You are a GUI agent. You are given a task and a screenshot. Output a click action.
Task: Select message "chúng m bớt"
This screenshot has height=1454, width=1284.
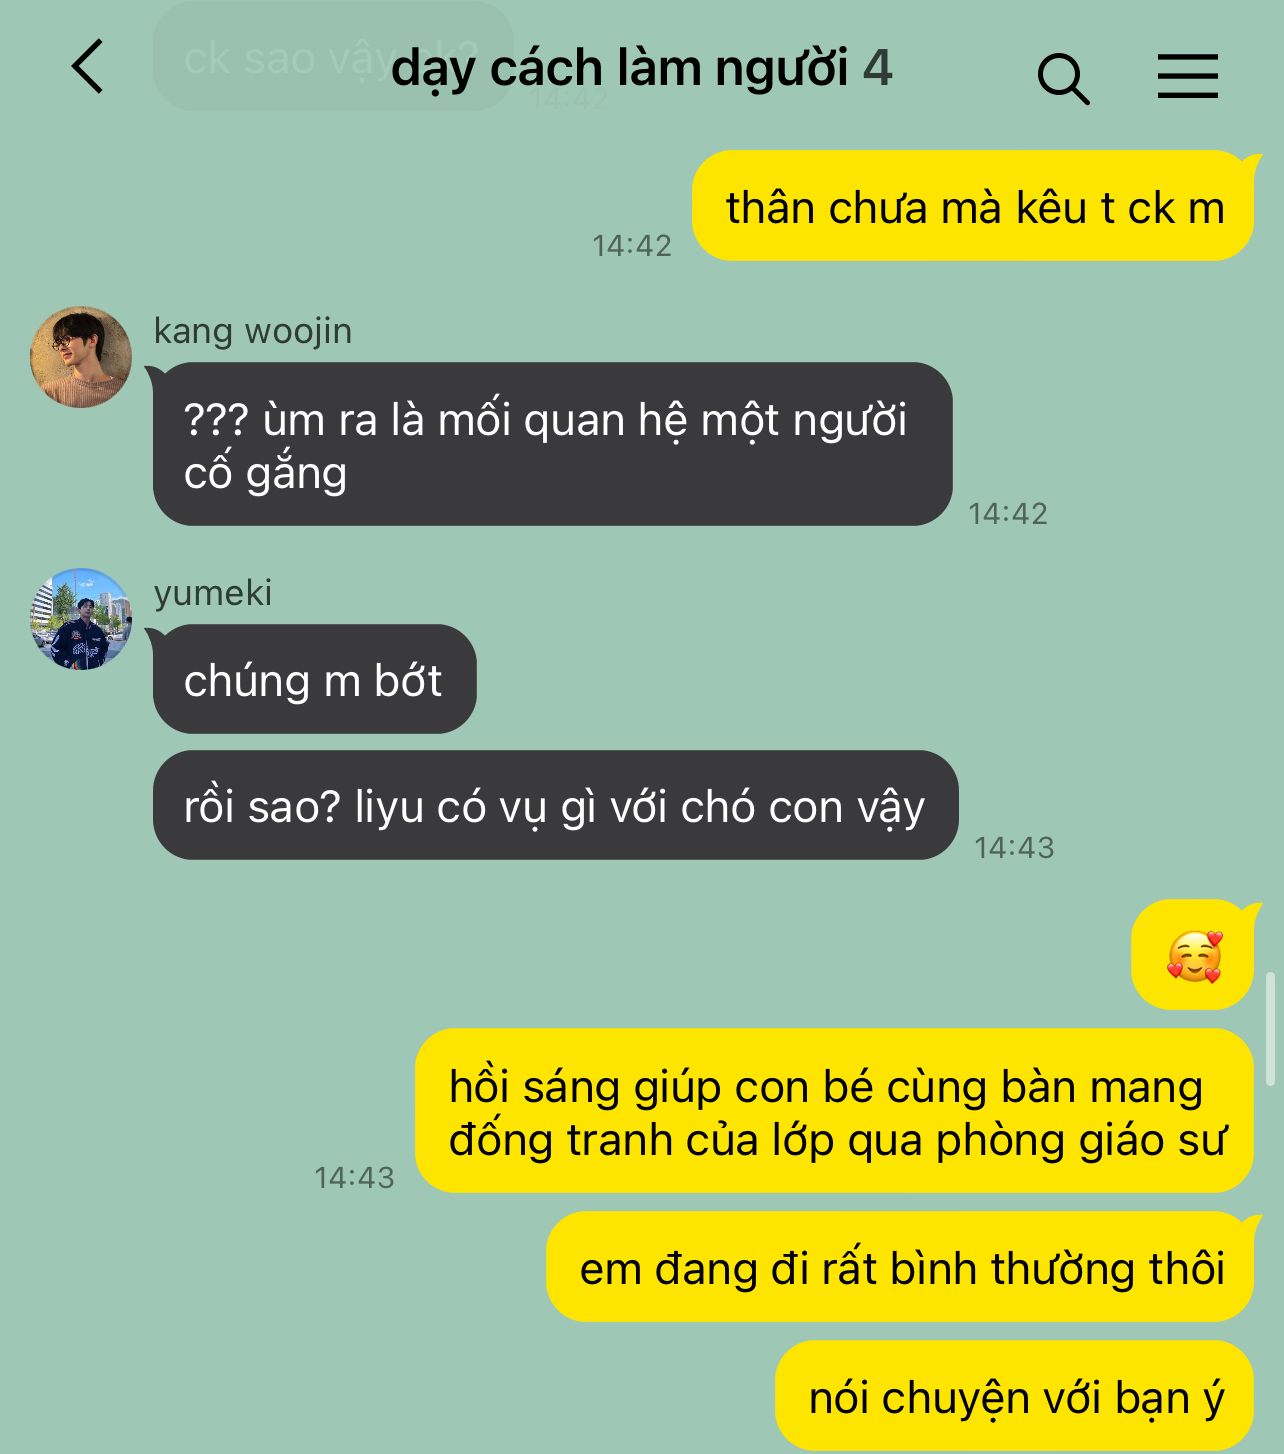314,679
